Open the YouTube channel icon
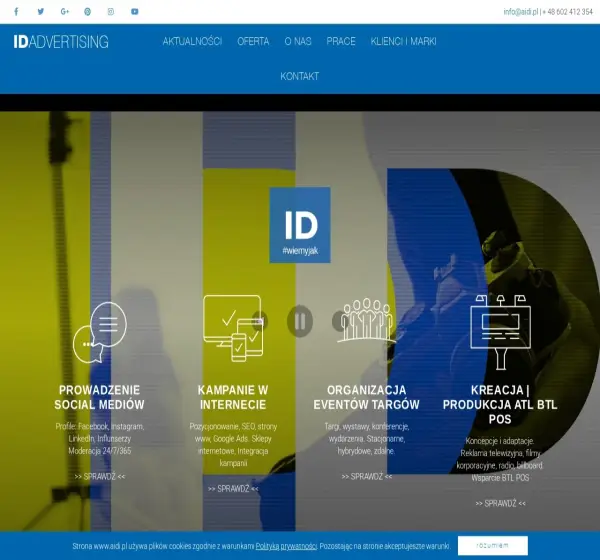This screenshot has height=560, width=600. [135, 11]
